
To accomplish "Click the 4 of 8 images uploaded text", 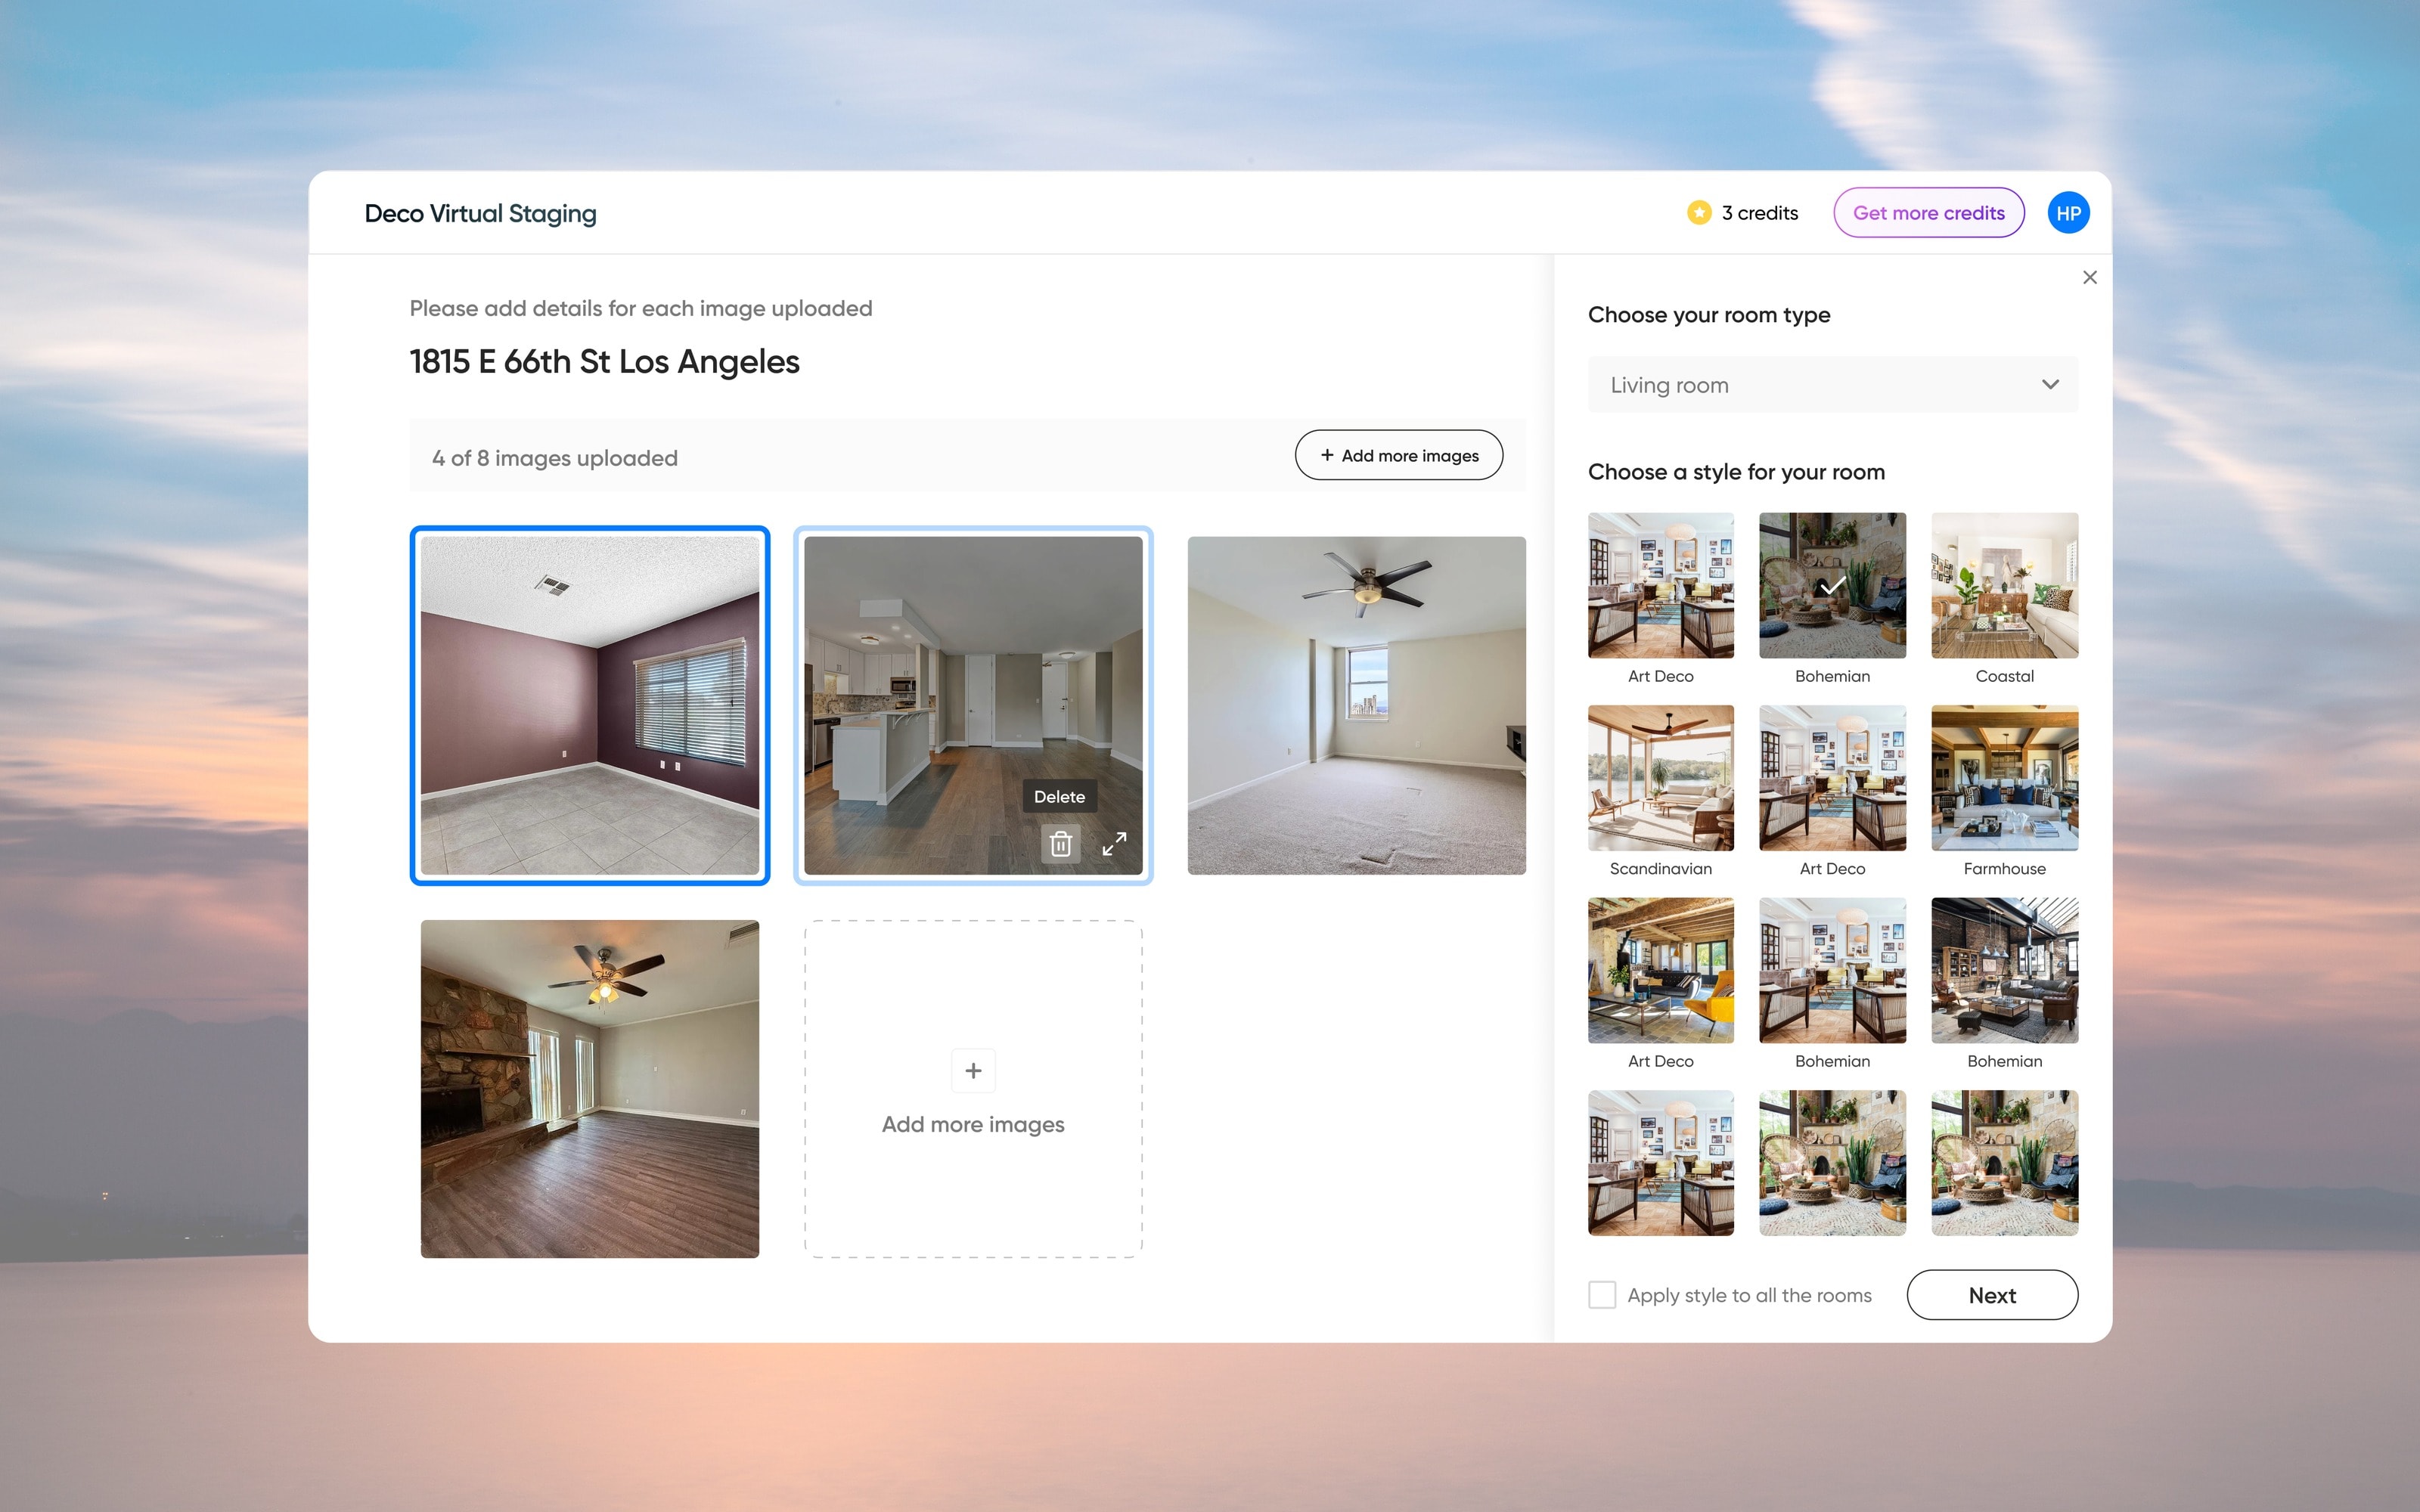I will click(555, 458).
